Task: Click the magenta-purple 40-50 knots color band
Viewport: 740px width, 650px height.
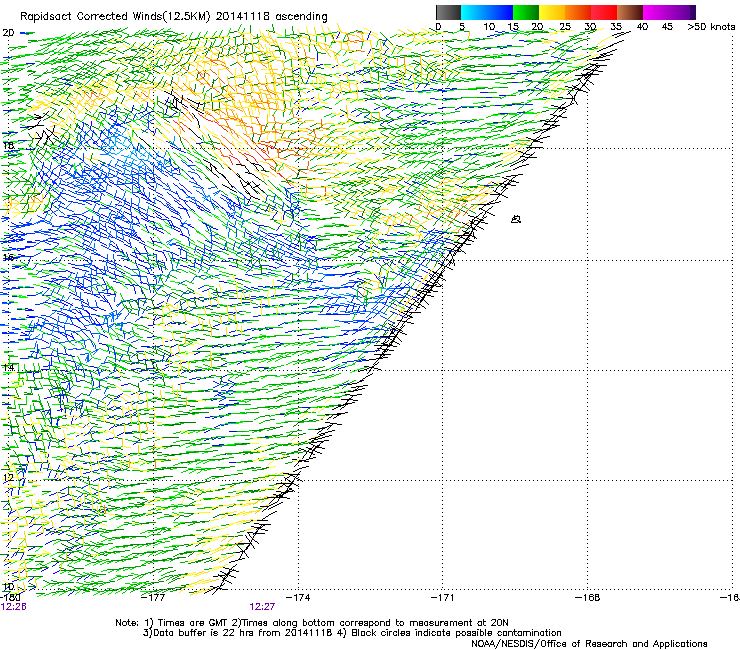Action: click(669, 12)
